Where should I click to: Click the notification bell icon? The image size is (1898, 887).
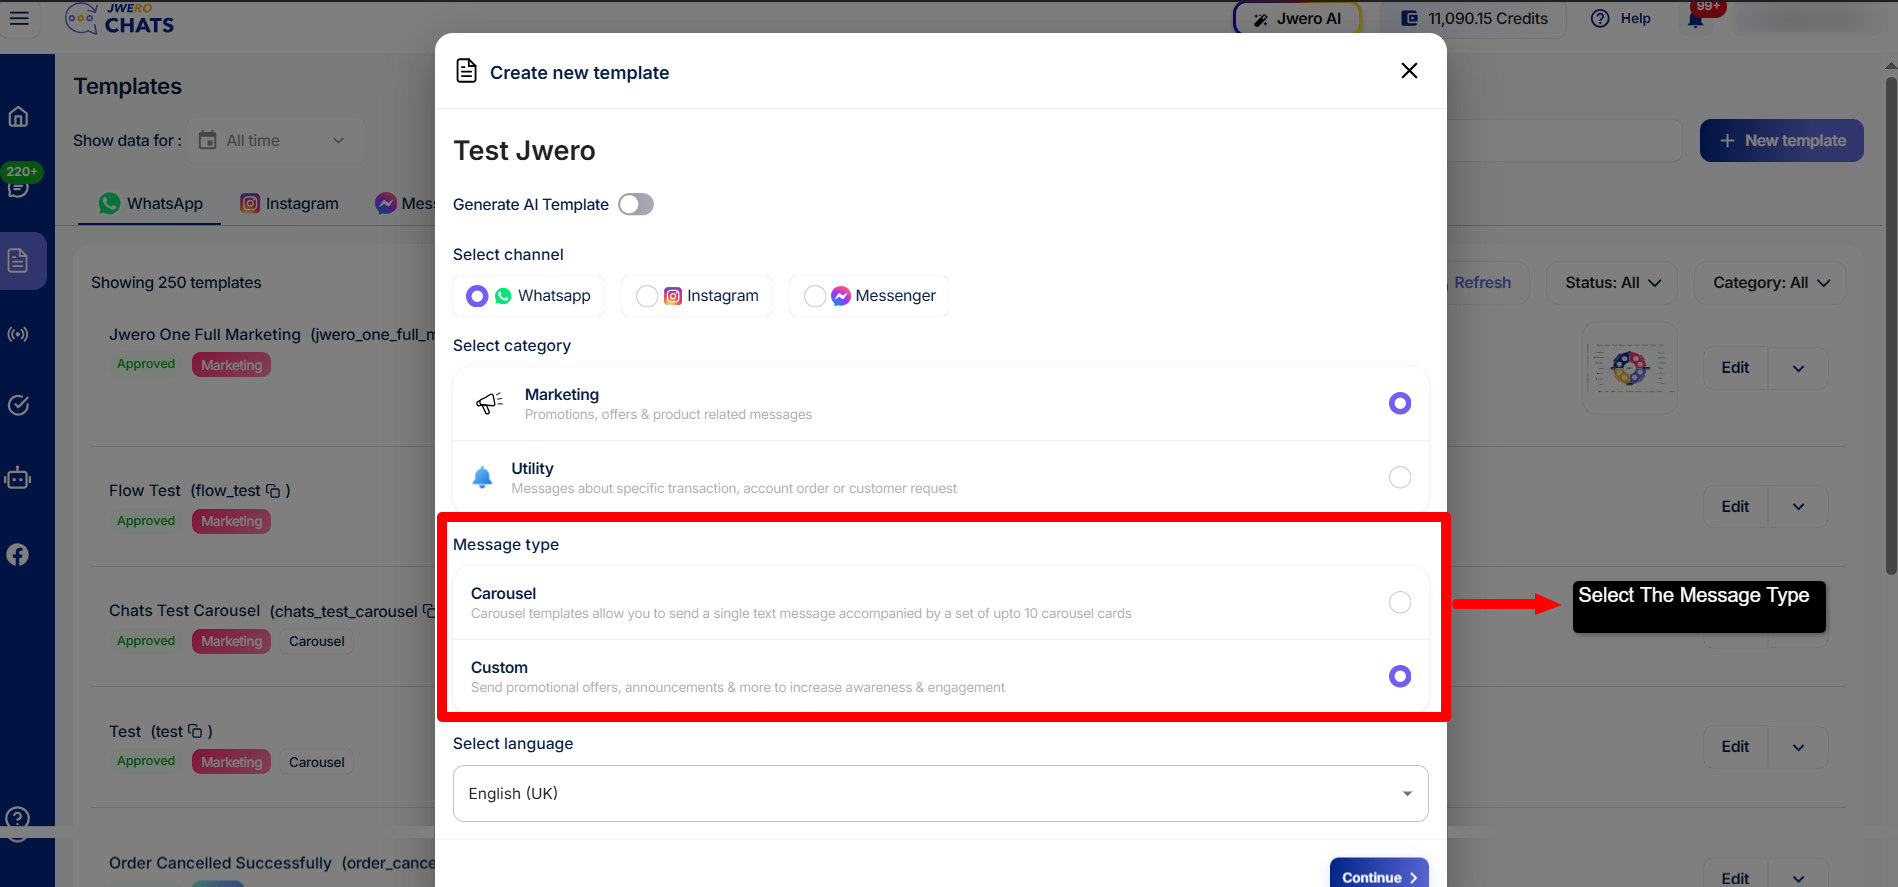tap(1695, 20)
